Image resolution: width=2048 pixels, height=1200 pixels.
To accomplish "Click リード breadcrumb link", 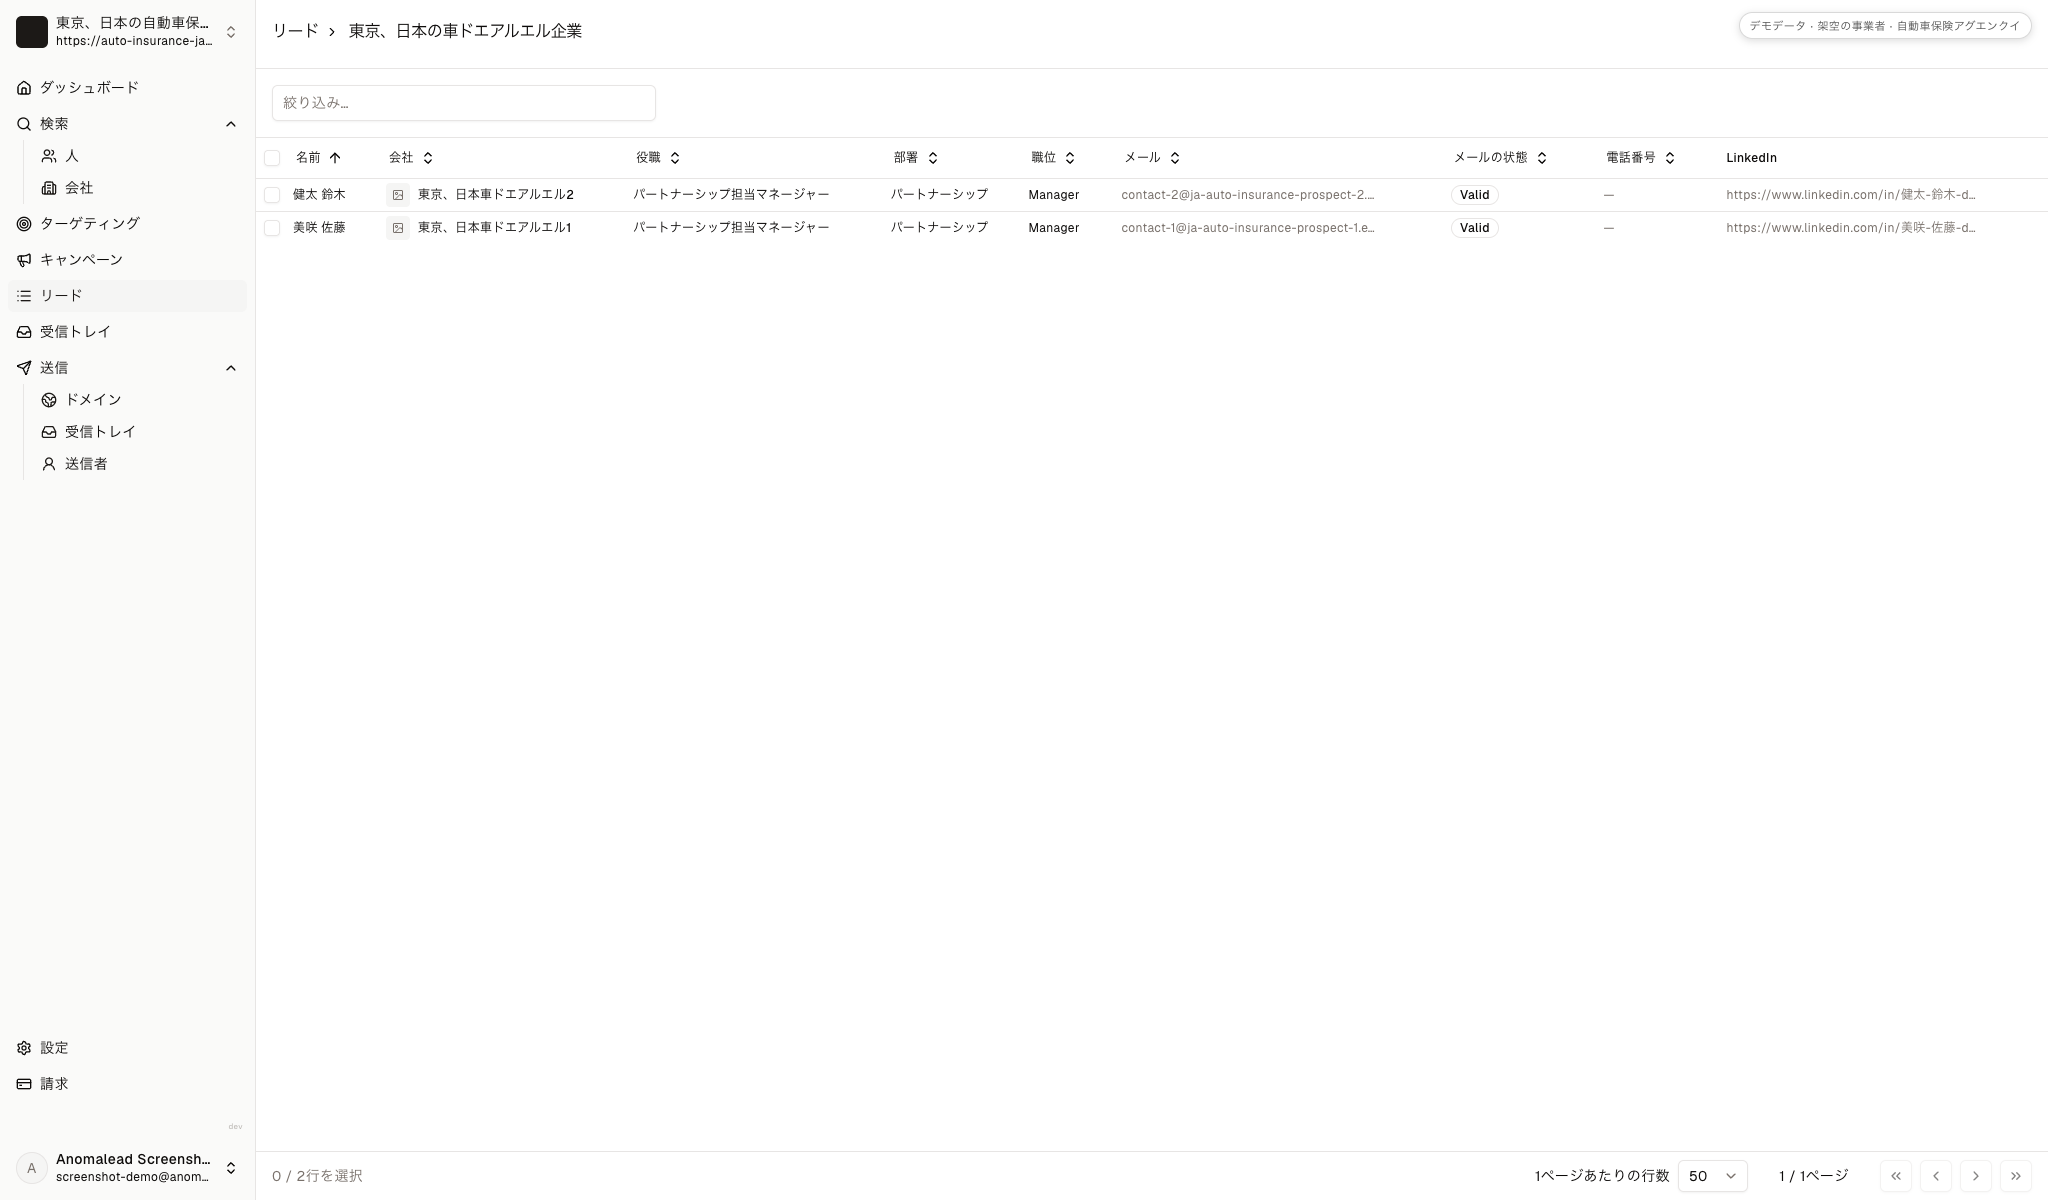I will [x=295, y=31].
